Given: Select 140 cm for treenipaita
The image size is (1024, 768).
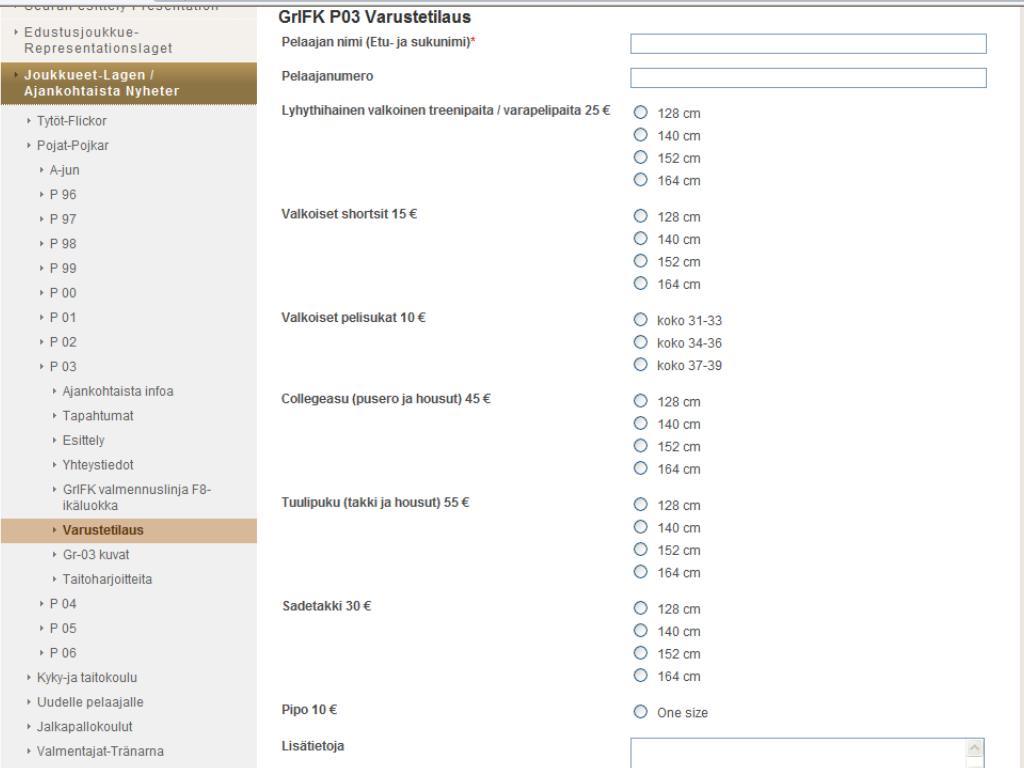Looking at the screenshot, I should (641, 135).
